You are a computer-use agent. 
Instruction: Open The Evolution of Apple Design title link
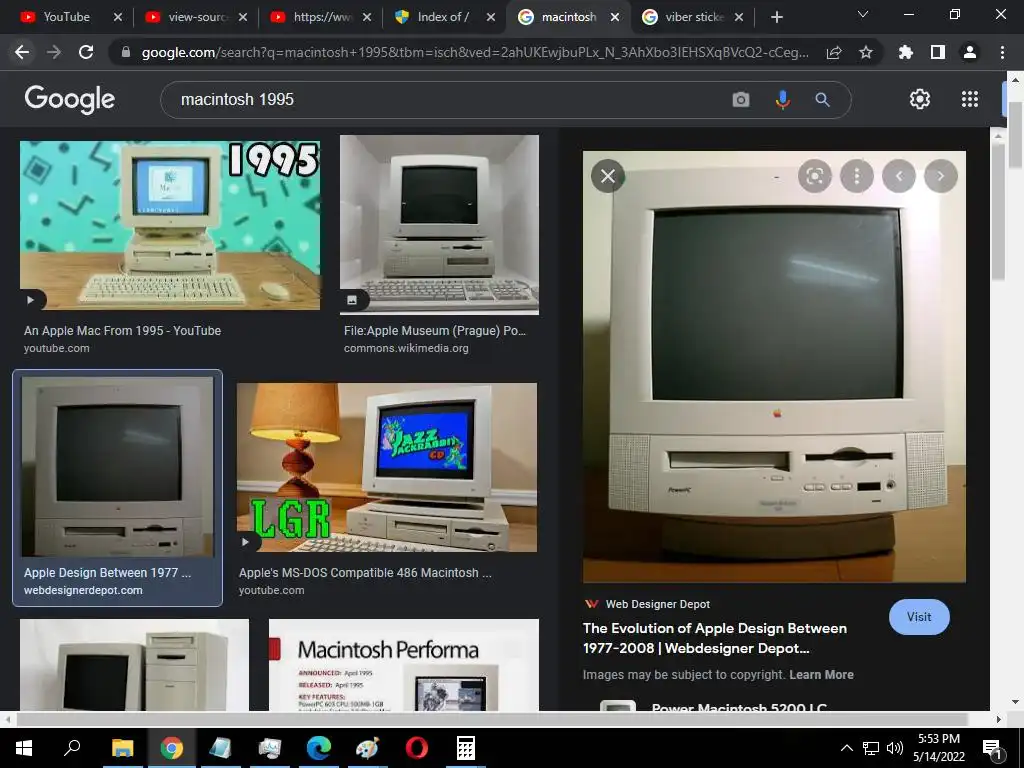(714, 638)
